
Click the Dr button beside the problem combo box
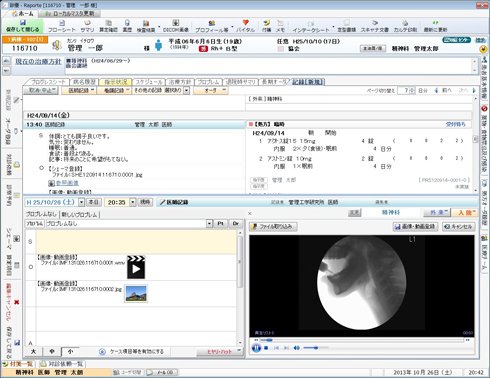pyautogui.click(x=236, y=224)
